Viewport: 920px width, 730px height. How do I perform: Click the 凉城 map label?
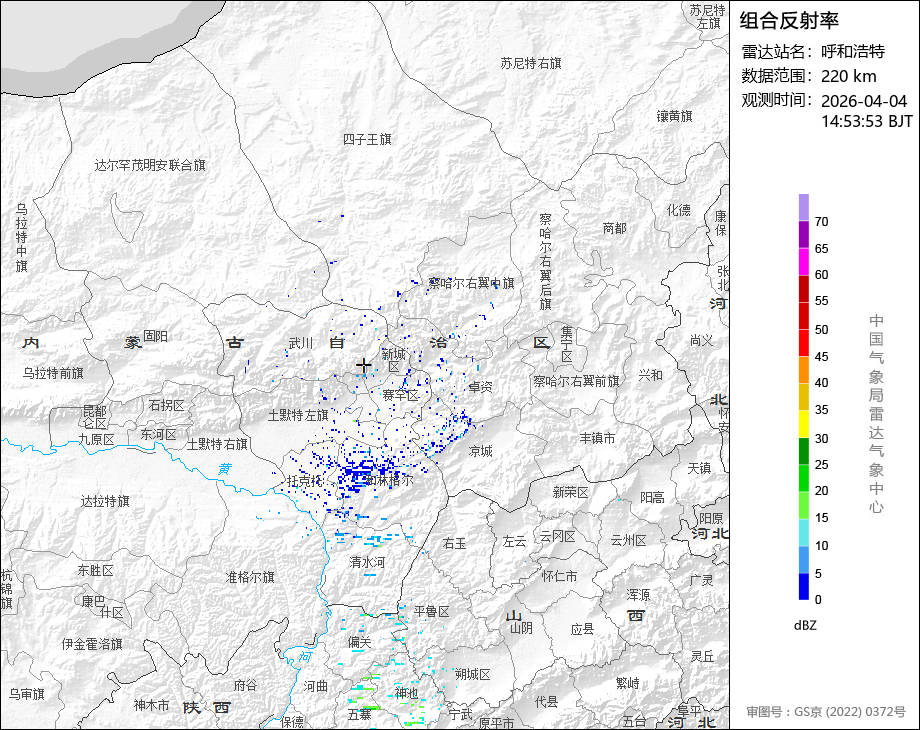point(481,451)
